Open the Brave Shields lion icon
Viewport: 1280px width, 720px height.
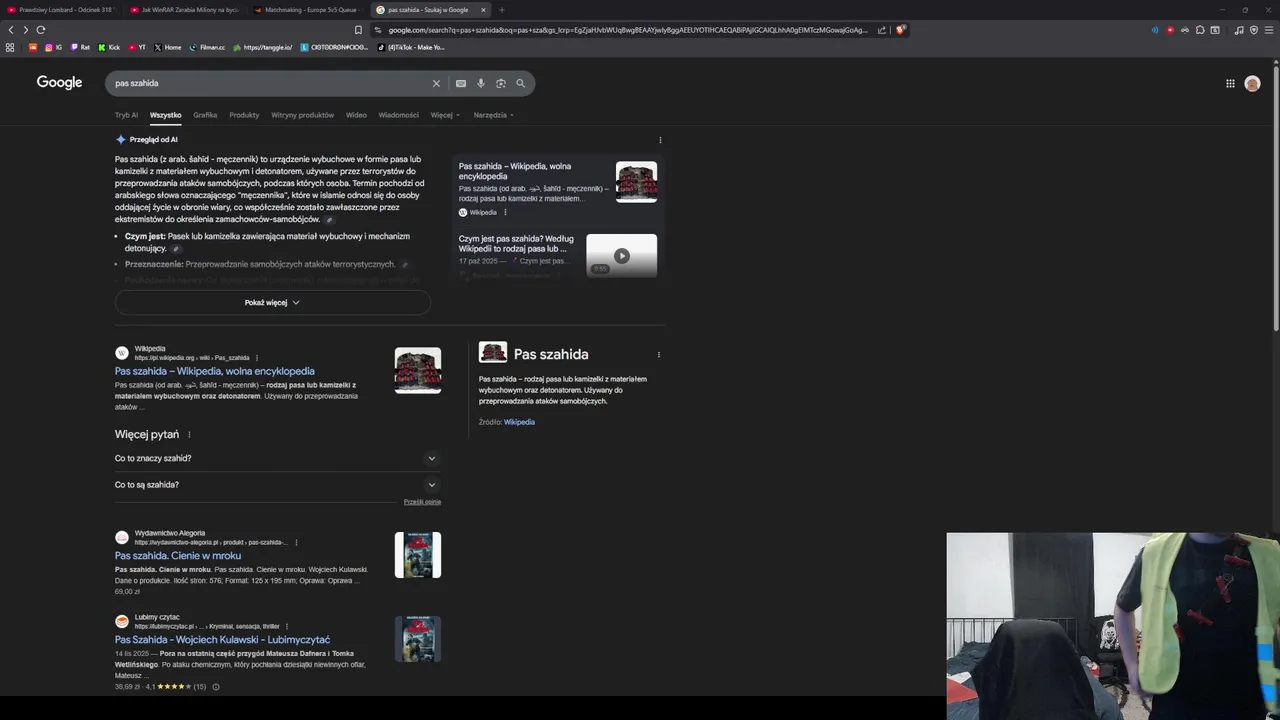[x=900, y=30]
